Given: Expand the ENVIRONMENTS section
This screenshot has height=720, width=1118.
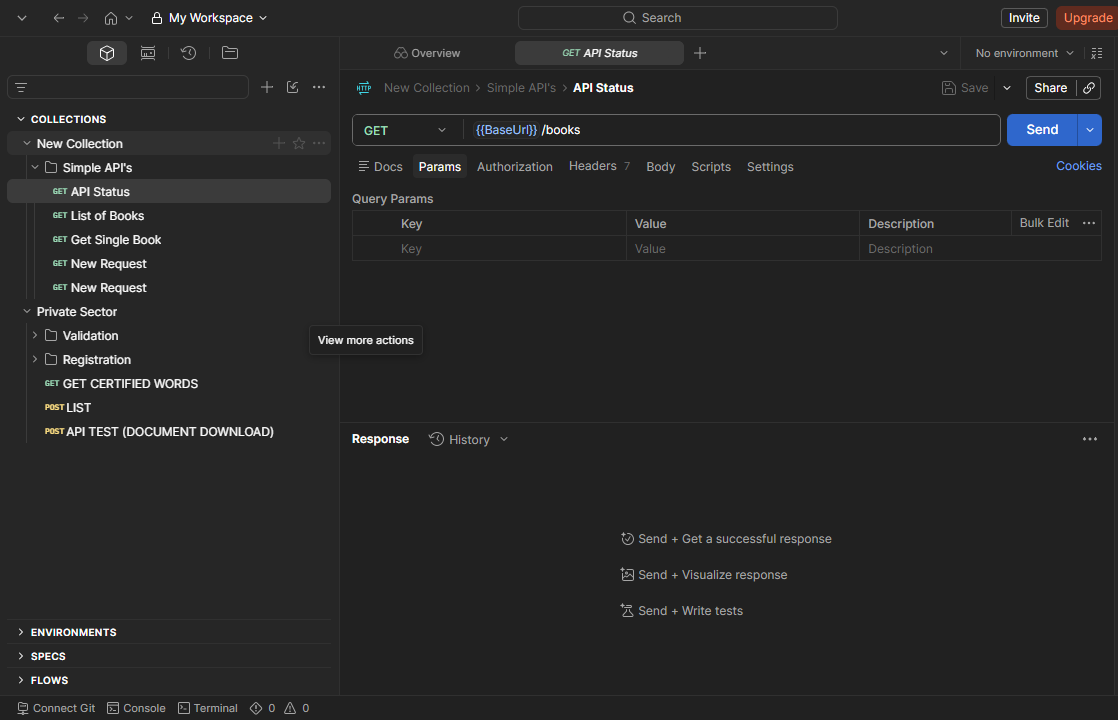Looking at the screenshot, I should (21, 632).
